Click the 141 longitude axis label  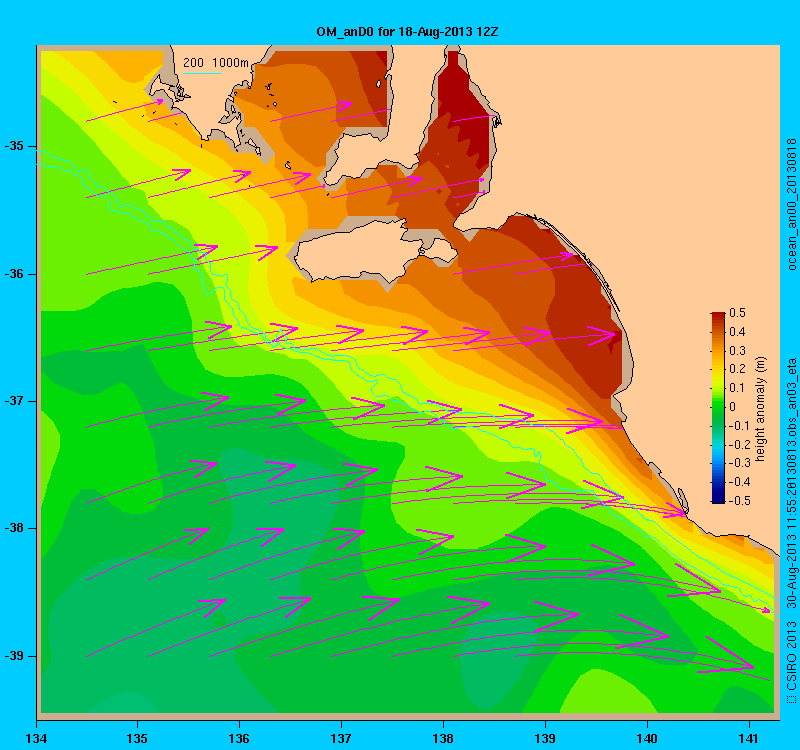coord(749,739)
